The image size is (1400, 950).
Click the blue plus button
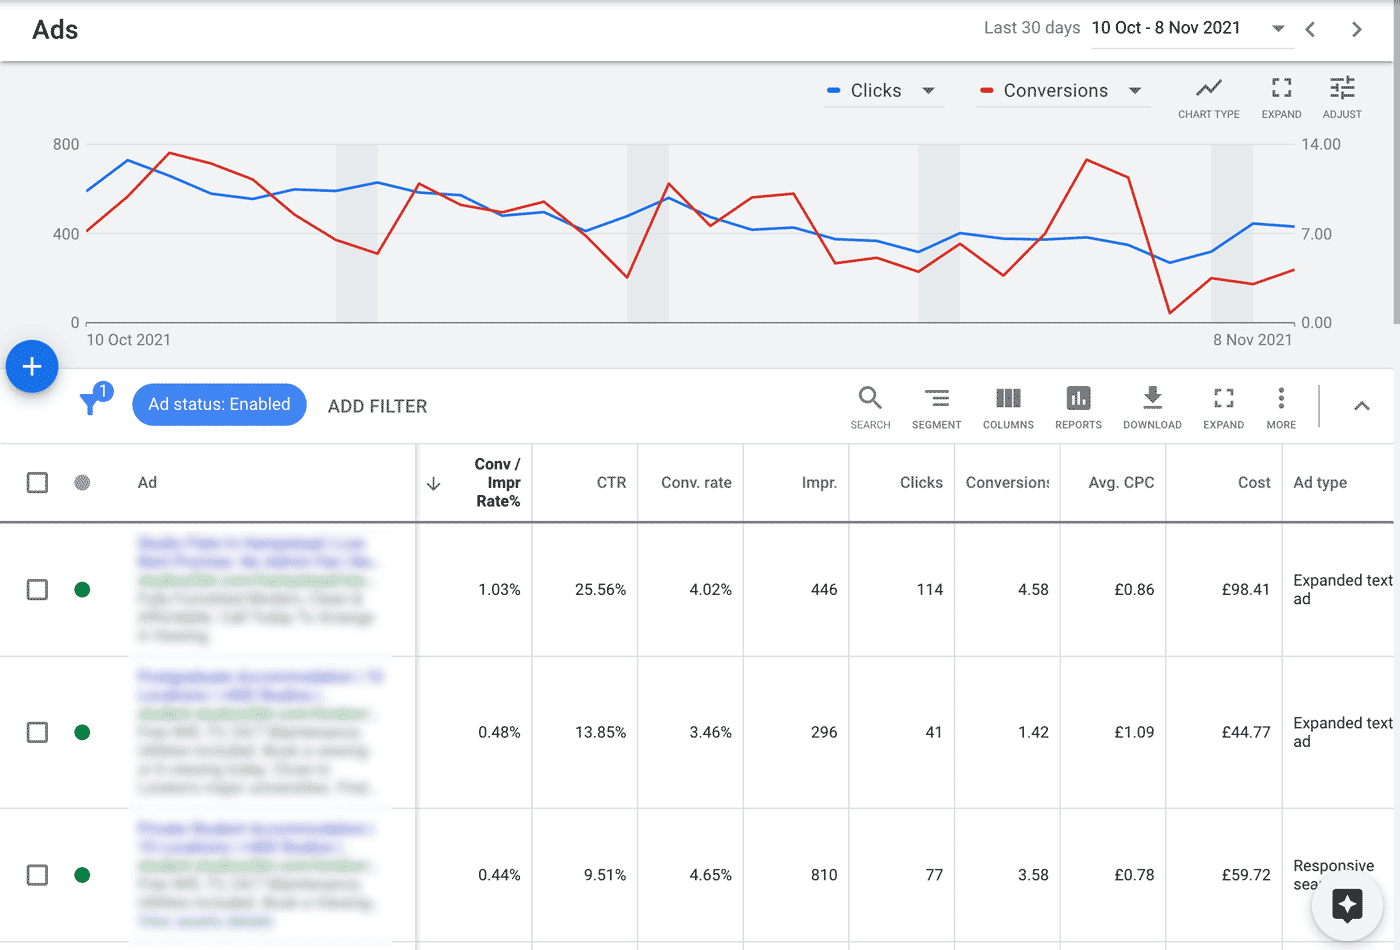[x=31, y=366]
